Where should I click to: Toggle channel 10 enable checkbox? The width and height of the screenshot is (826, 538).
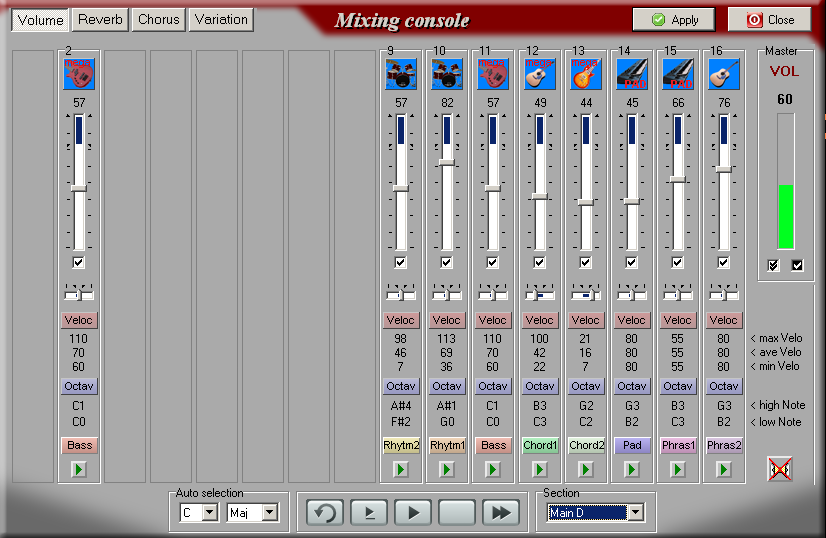[x=446, y=262]
